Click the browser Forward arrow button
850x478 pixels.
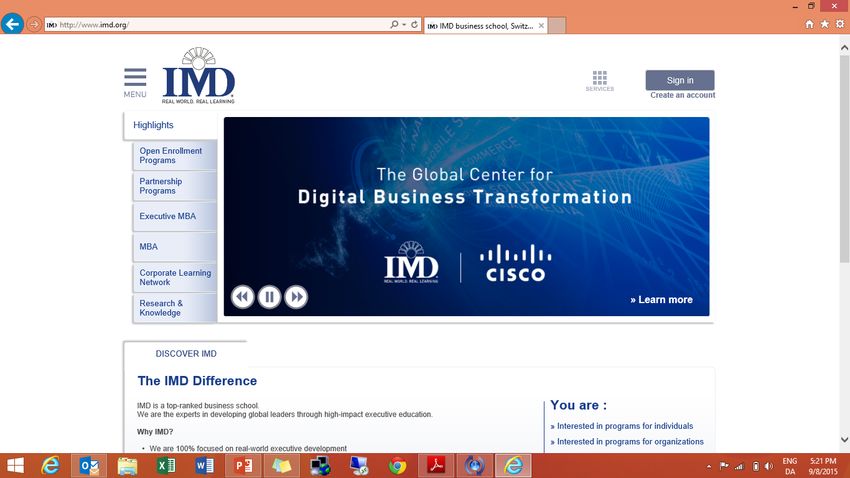[34, 24]
